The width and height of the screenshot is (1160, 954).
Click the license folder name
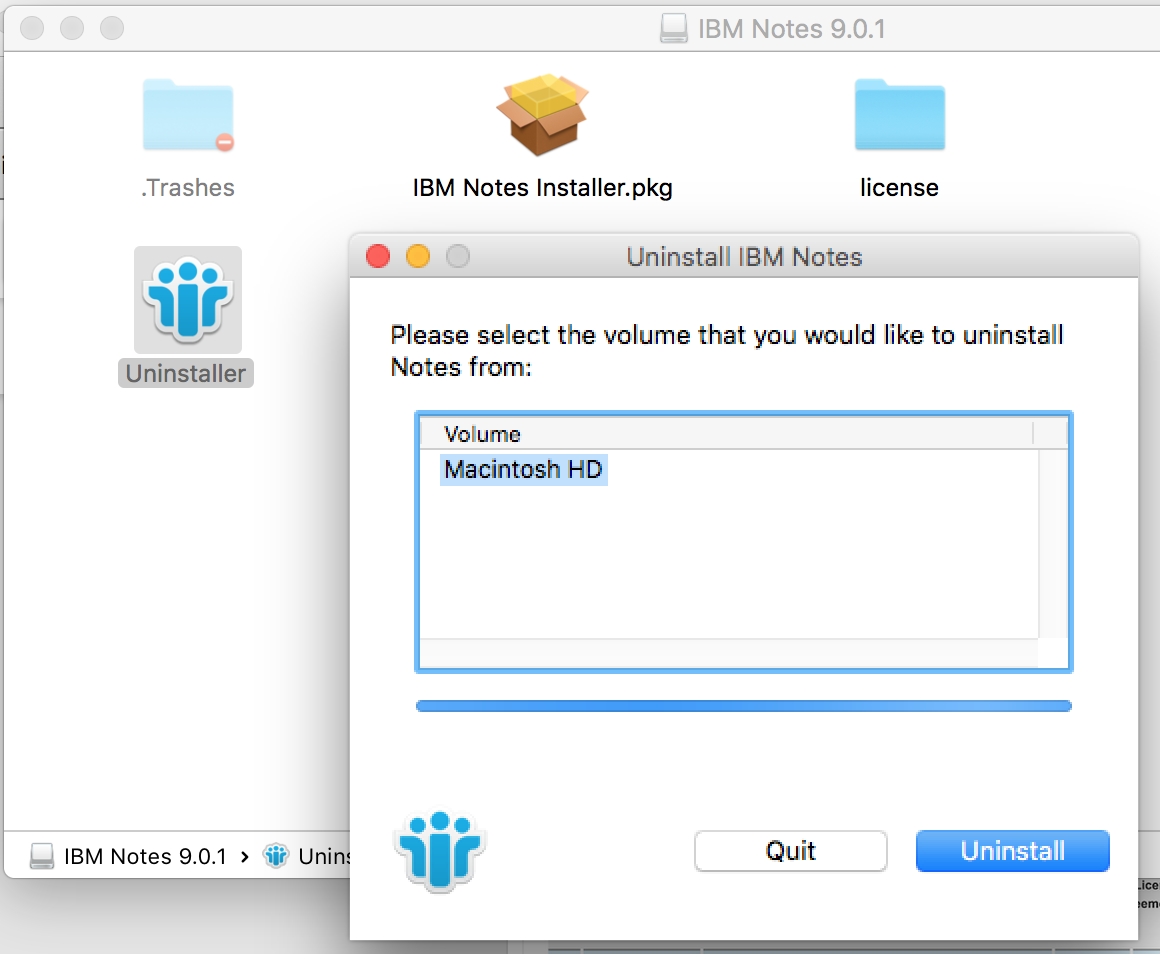(x=899, y=188)
